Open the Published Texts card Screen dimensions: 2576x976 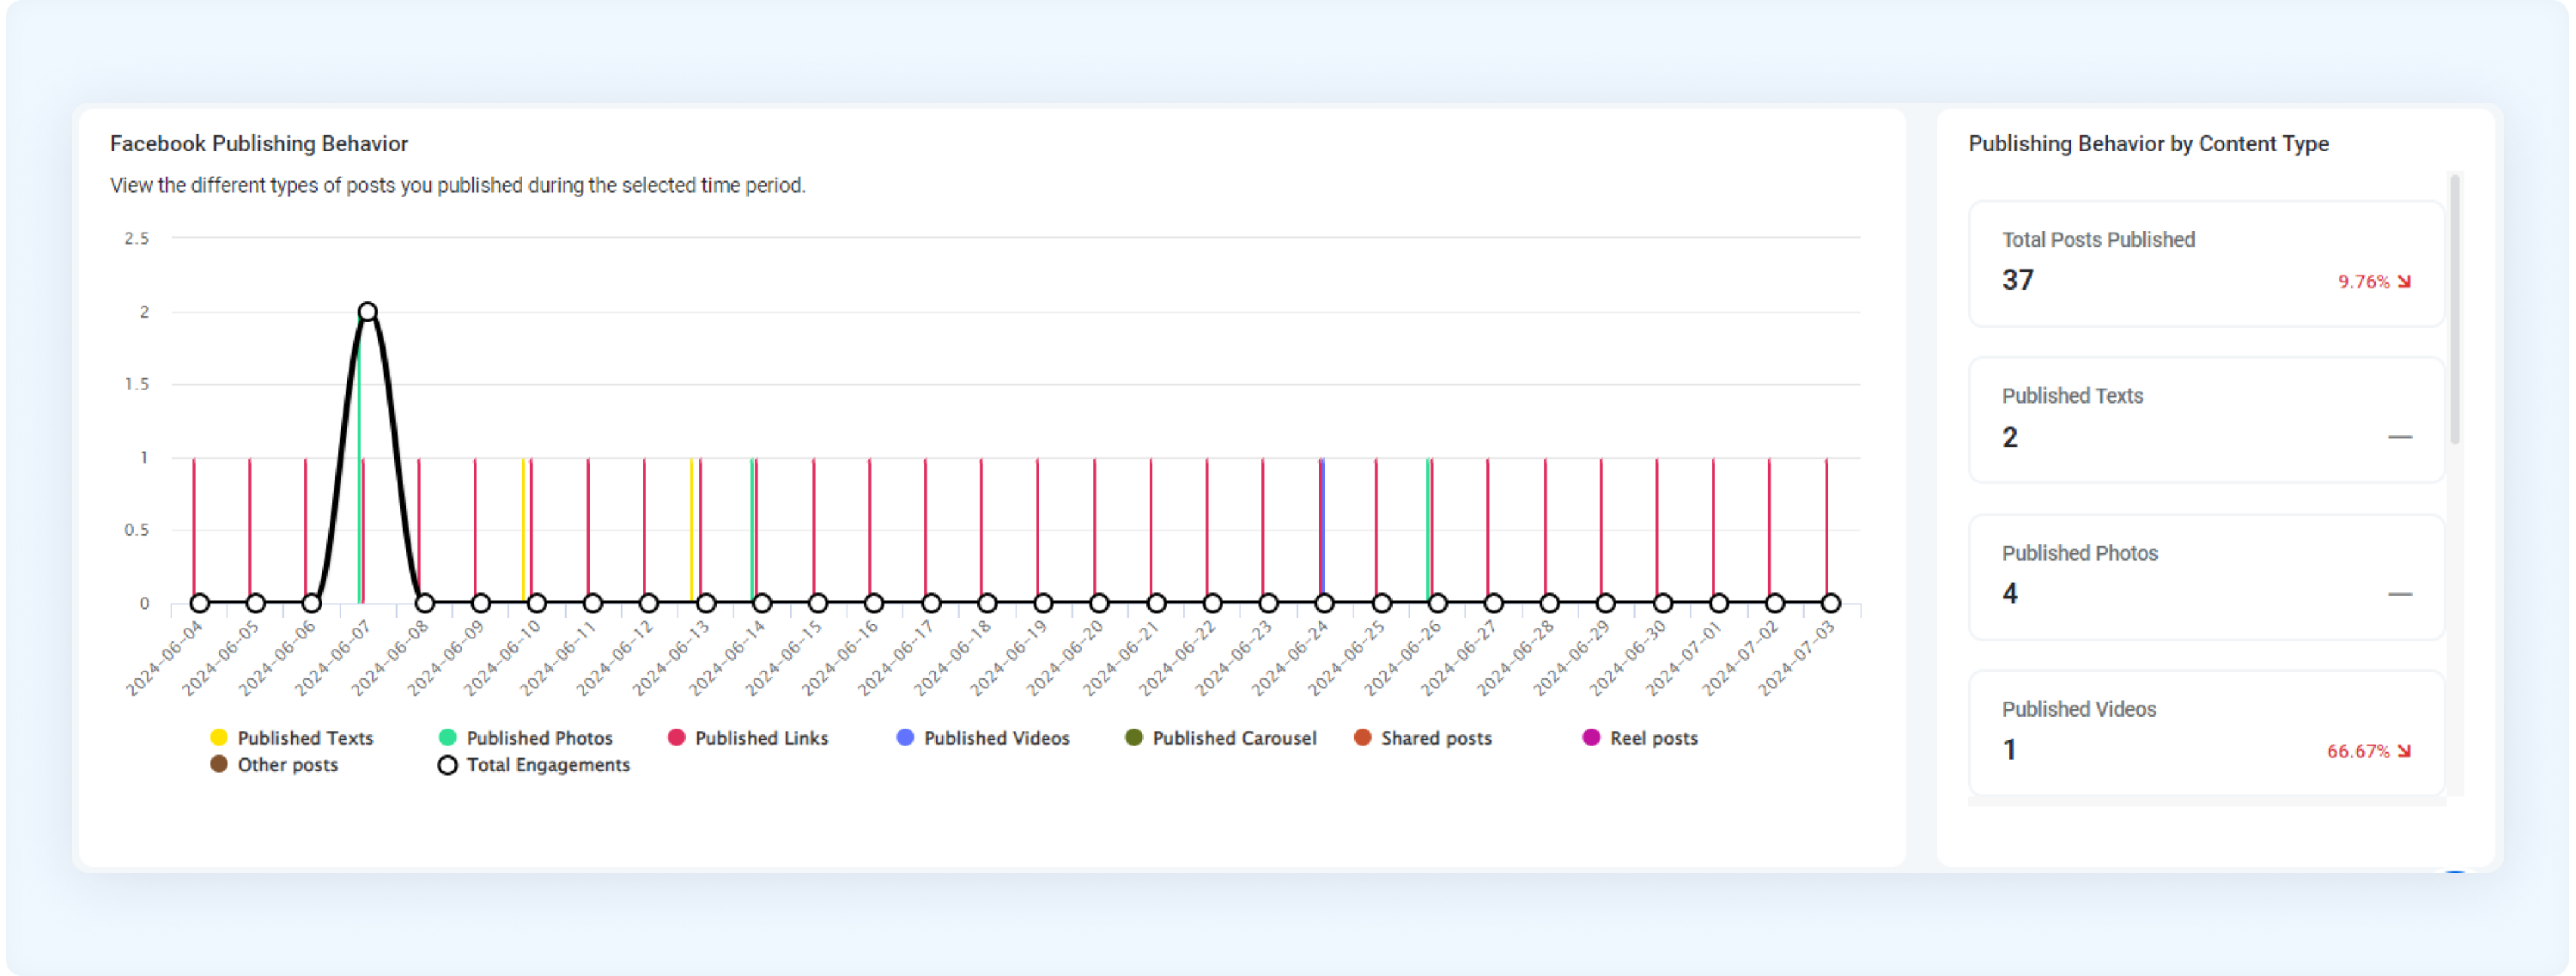pos(2206,420)
